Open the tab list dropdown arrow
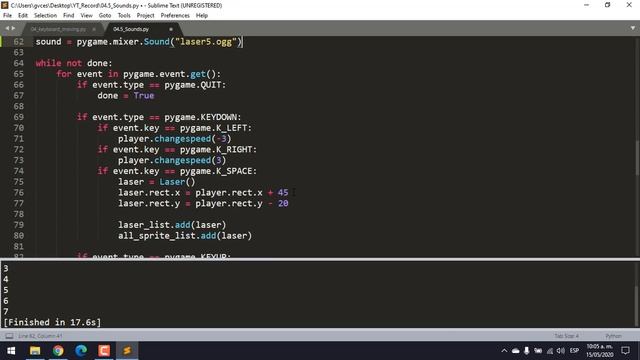The width and height of the screenshot is (640, 360). pyautogui.click(x=633, y=28)
